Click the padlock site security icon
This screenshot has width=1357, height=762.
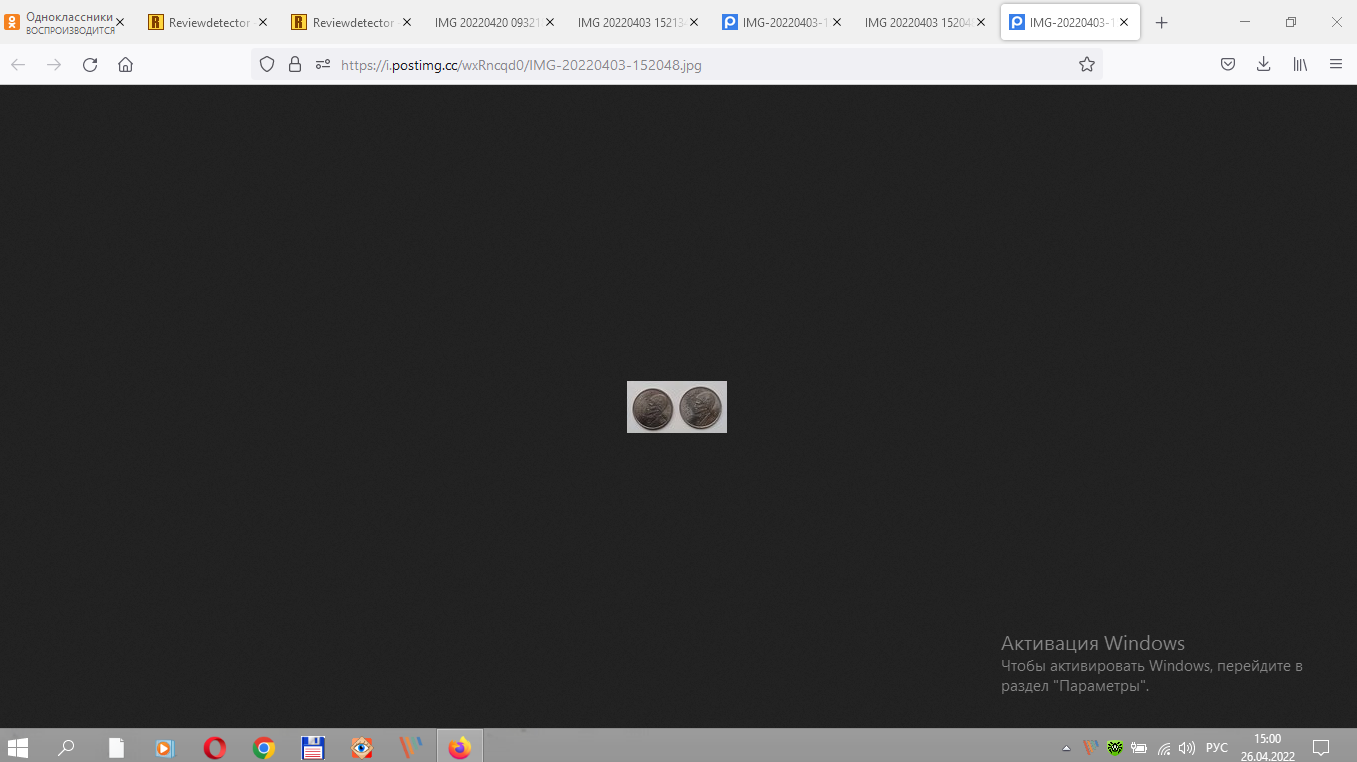click(294, 65)
